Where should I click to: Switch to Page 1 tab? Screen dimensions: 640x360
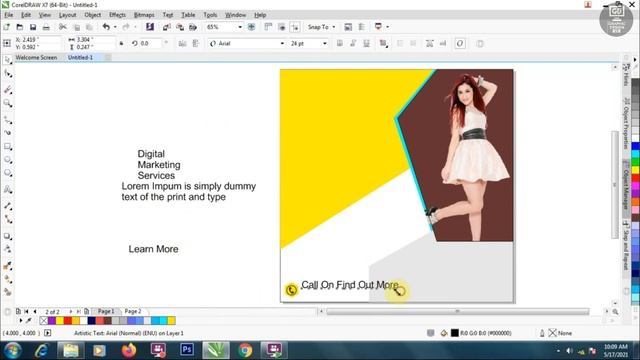(x=106, y=311)
